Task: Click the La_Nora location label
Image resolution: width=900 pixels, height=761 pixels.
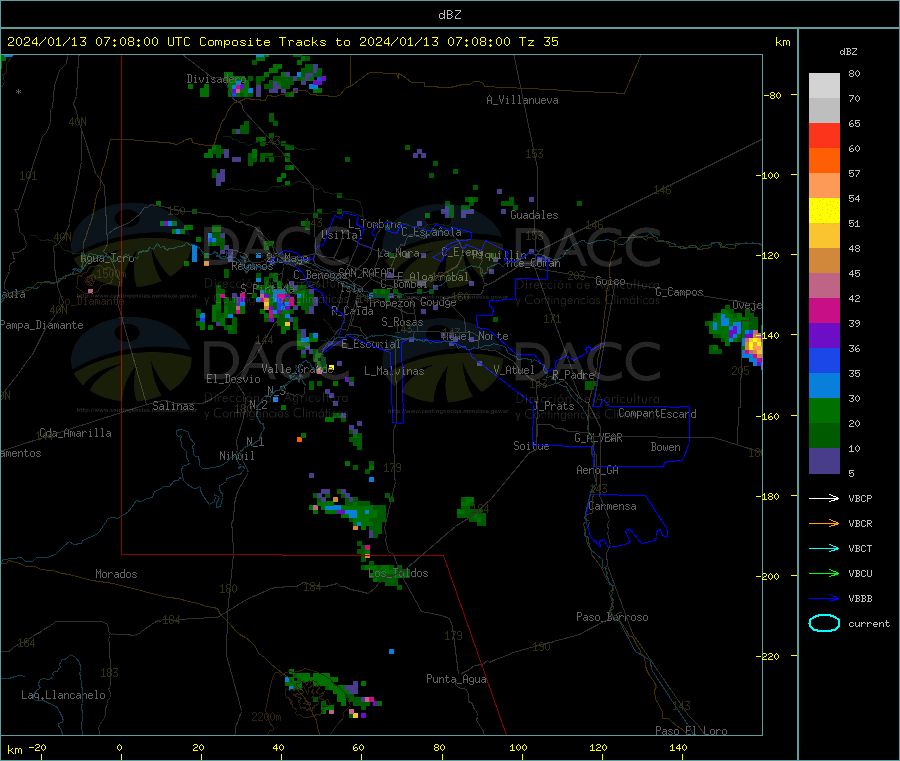Action: (398, 253)
